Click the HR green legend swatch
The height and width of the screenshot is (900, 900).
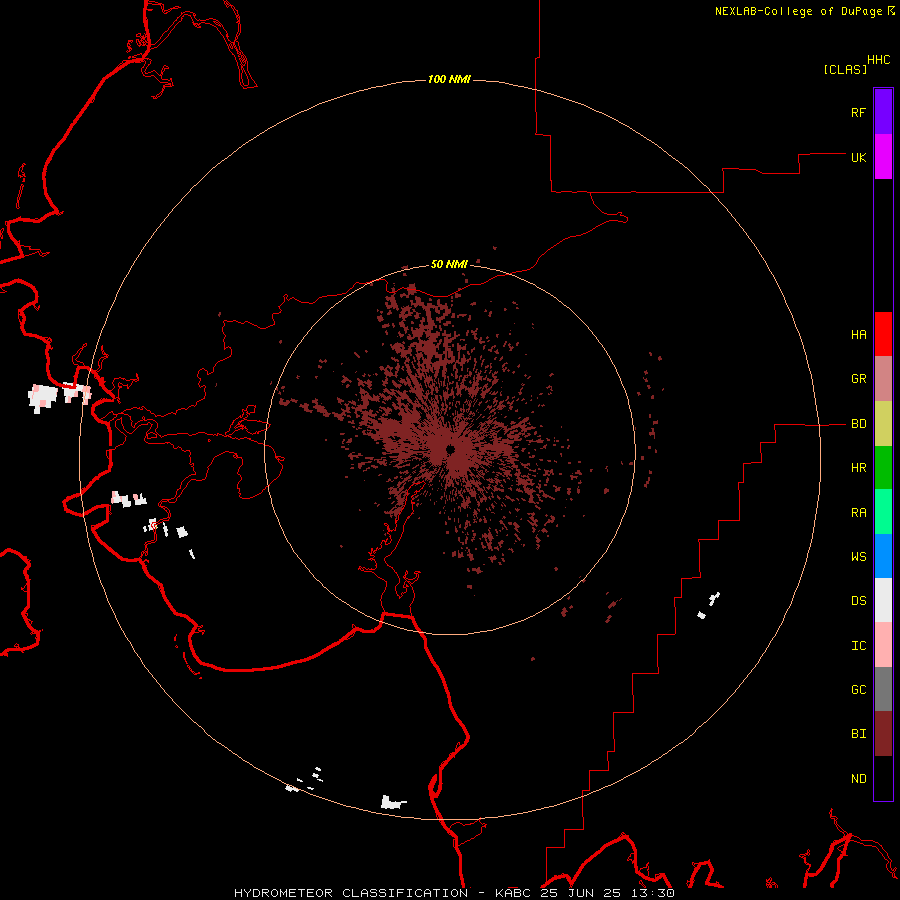883,468
